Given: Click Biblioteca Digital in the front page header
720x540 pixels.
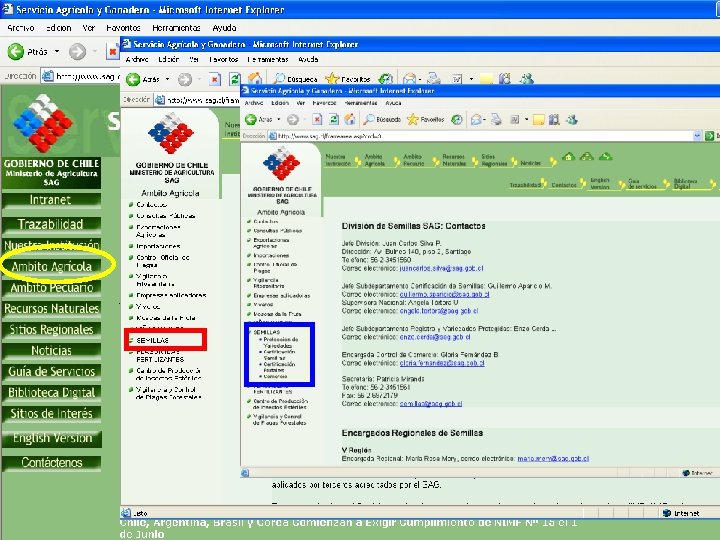Looking at the screenshot, I should point(685,184).
